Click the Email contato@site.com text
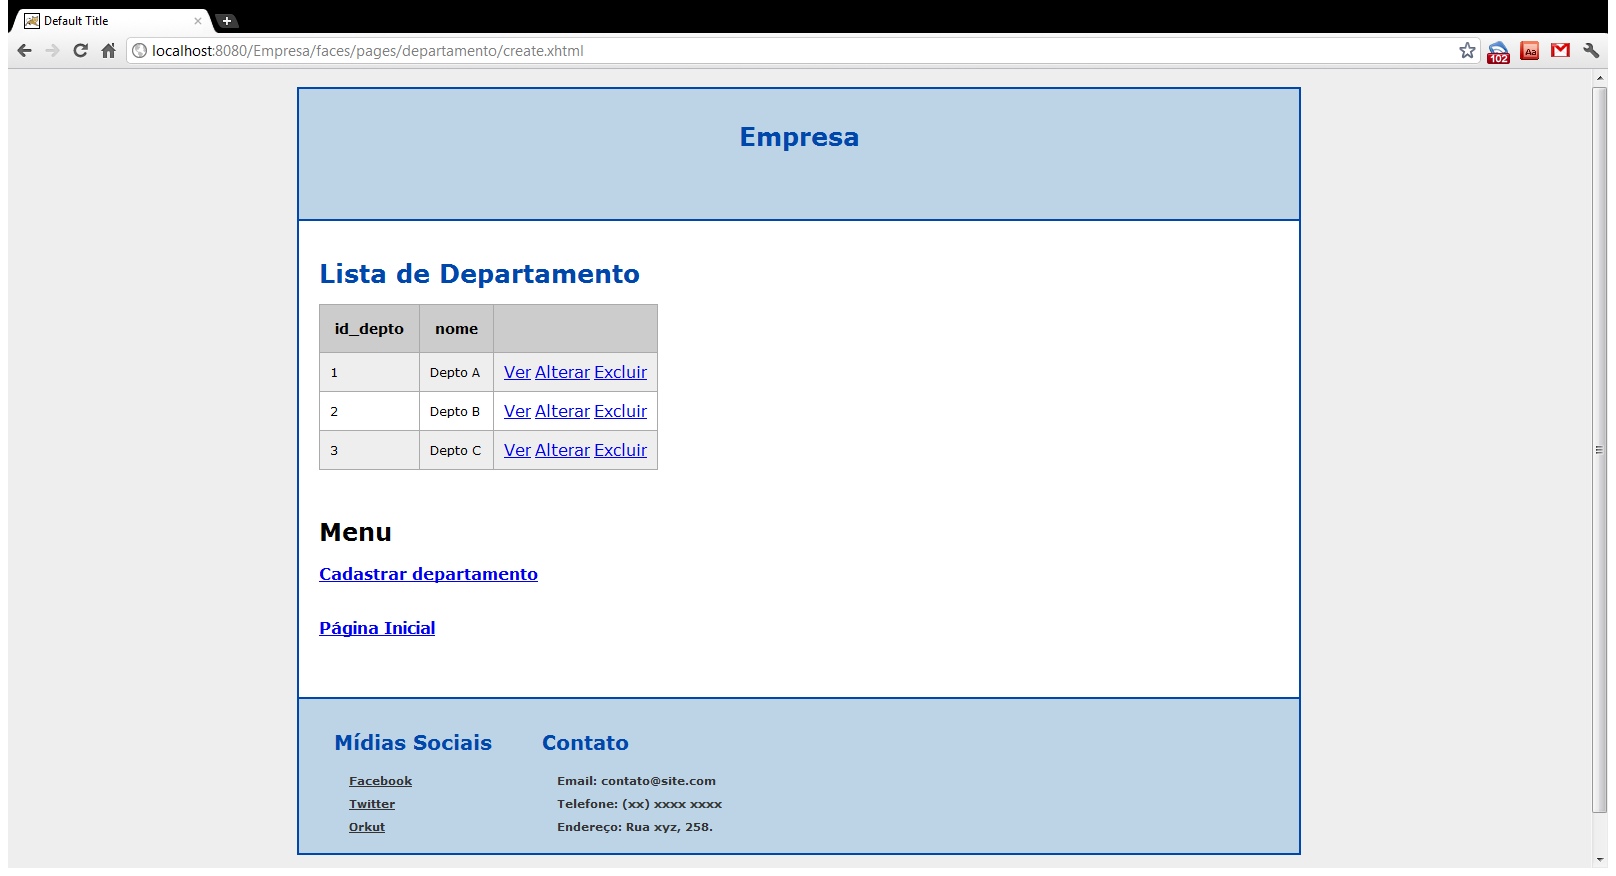The height and width of the screenshot is (876, 1616). pos(636,781)
